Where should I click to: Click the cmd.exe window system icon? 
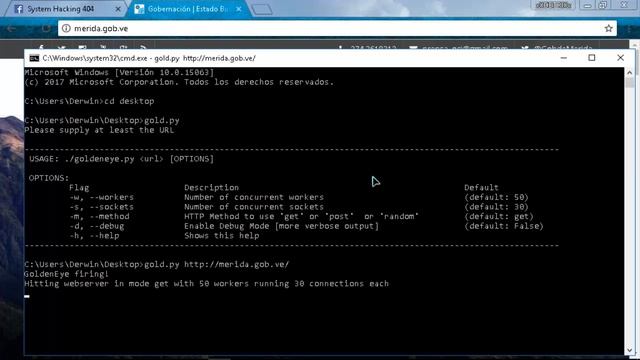[34, 58]
